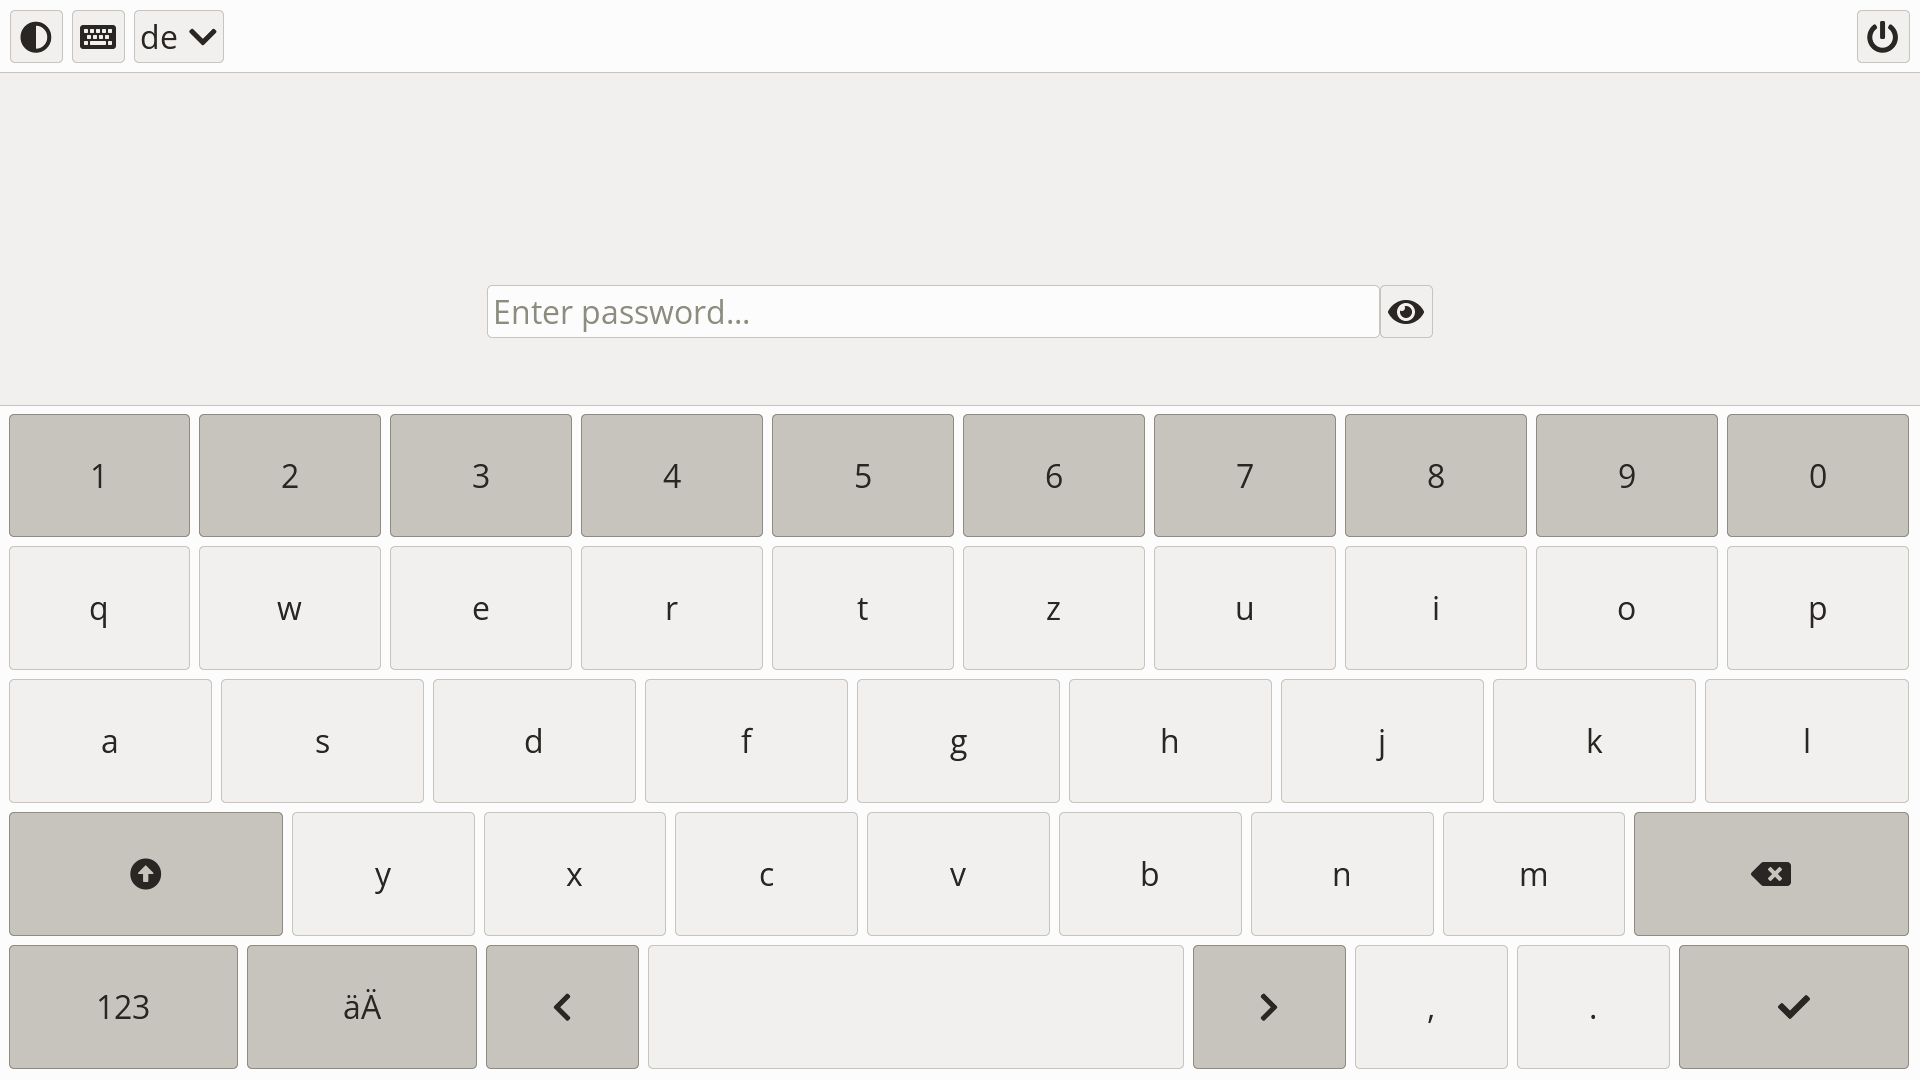1920x1080 pixels.
Task: Move cursor left with arrow key
Action: [x=562, y=1007]
